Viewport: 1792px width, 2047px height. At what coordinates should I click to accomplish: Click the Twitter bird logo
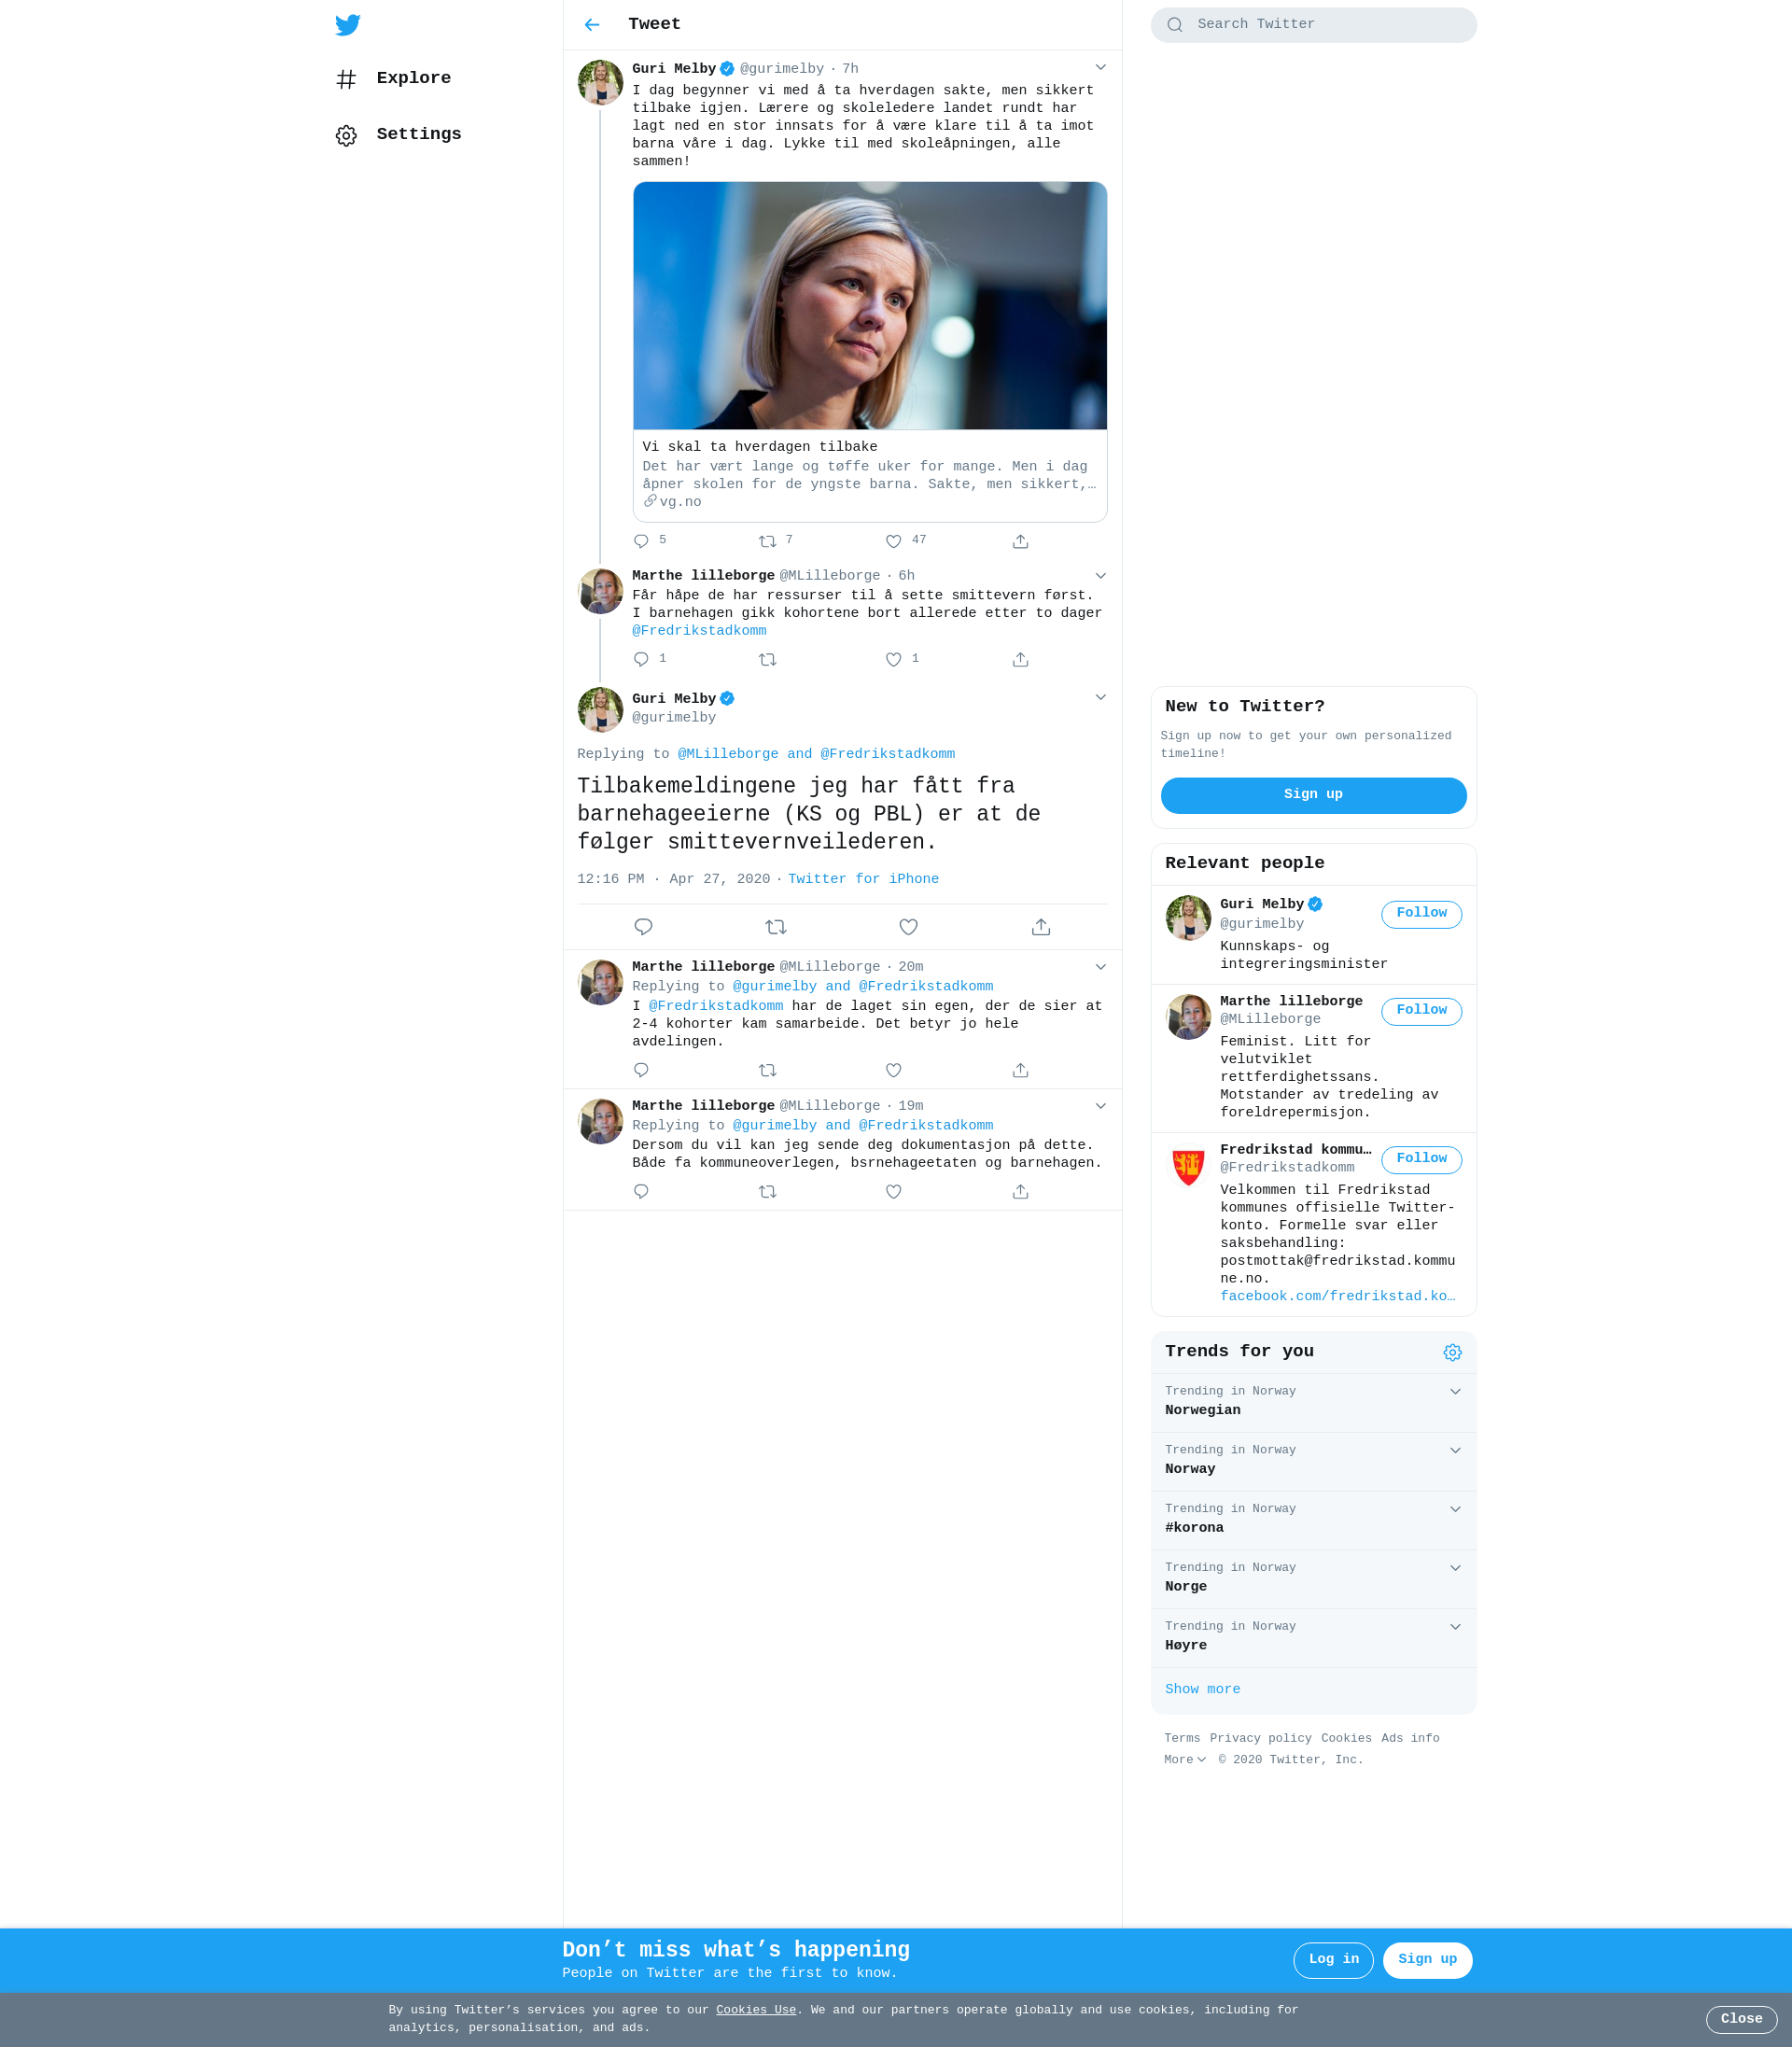pyautogui.click(x=348, y=25)
